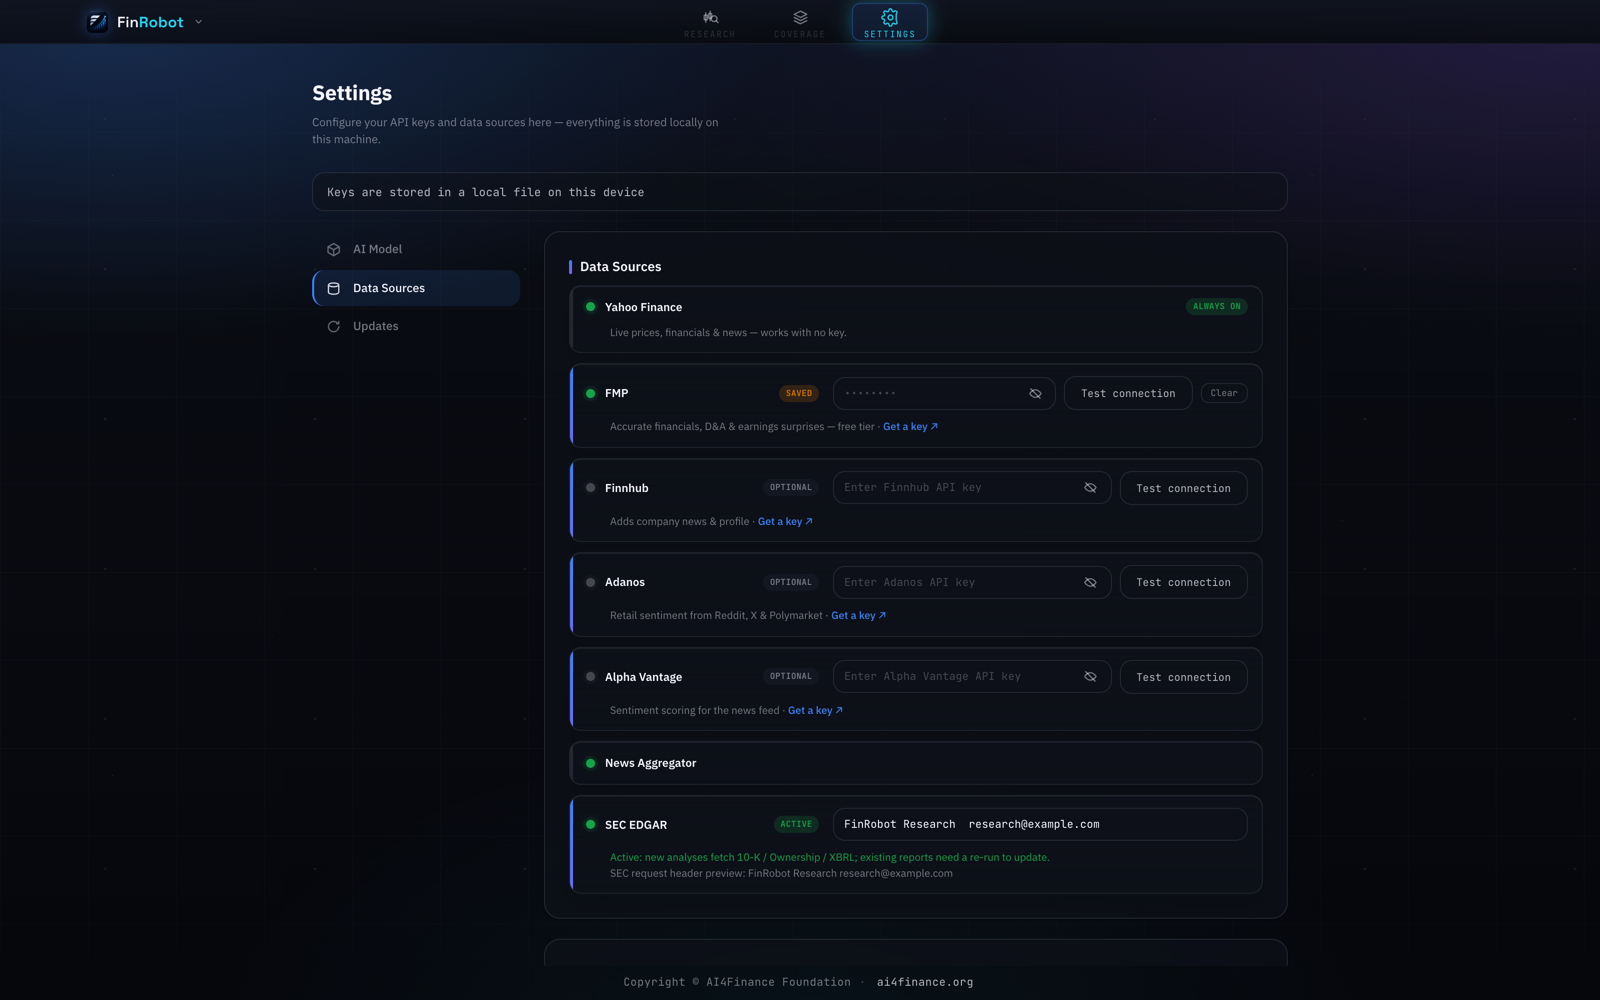The width and height of the screenshot is (1600, 1000).
Task: Visit the ai4finance.org footer link
Action: 925,982
